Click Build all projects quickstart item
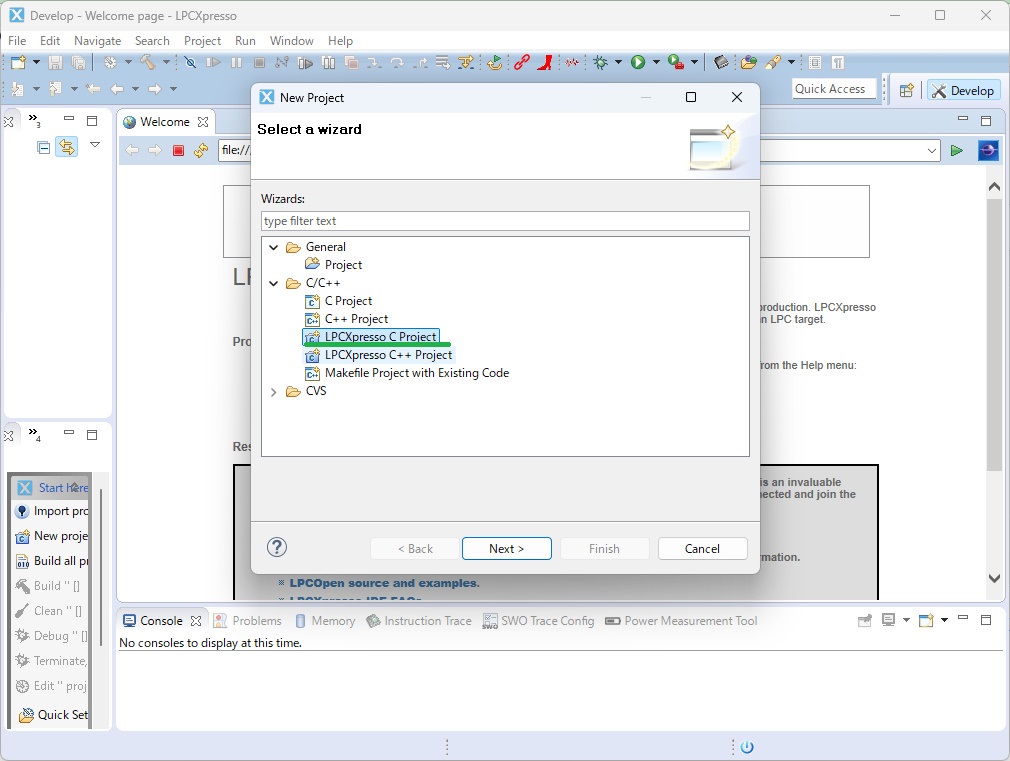The image size is (1010, 761). click(54, 561)
